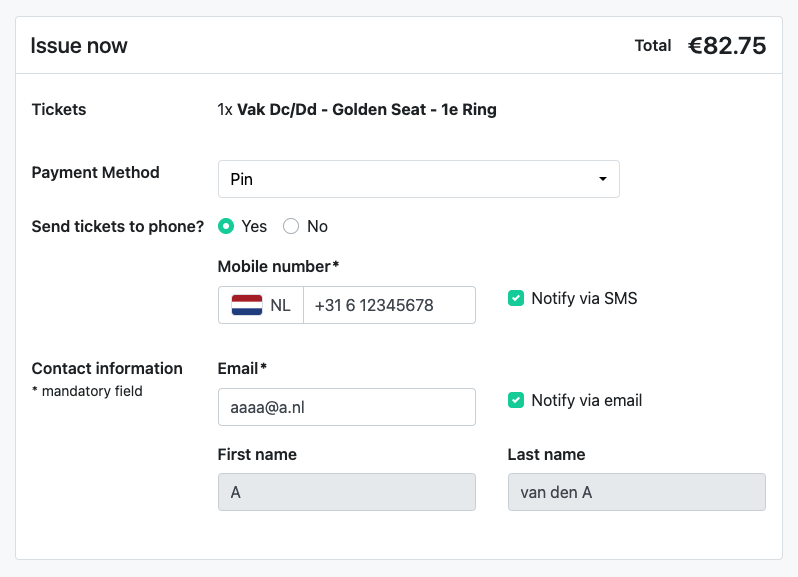Uncheck Notify via SMS checkbox

click(516, 298)
